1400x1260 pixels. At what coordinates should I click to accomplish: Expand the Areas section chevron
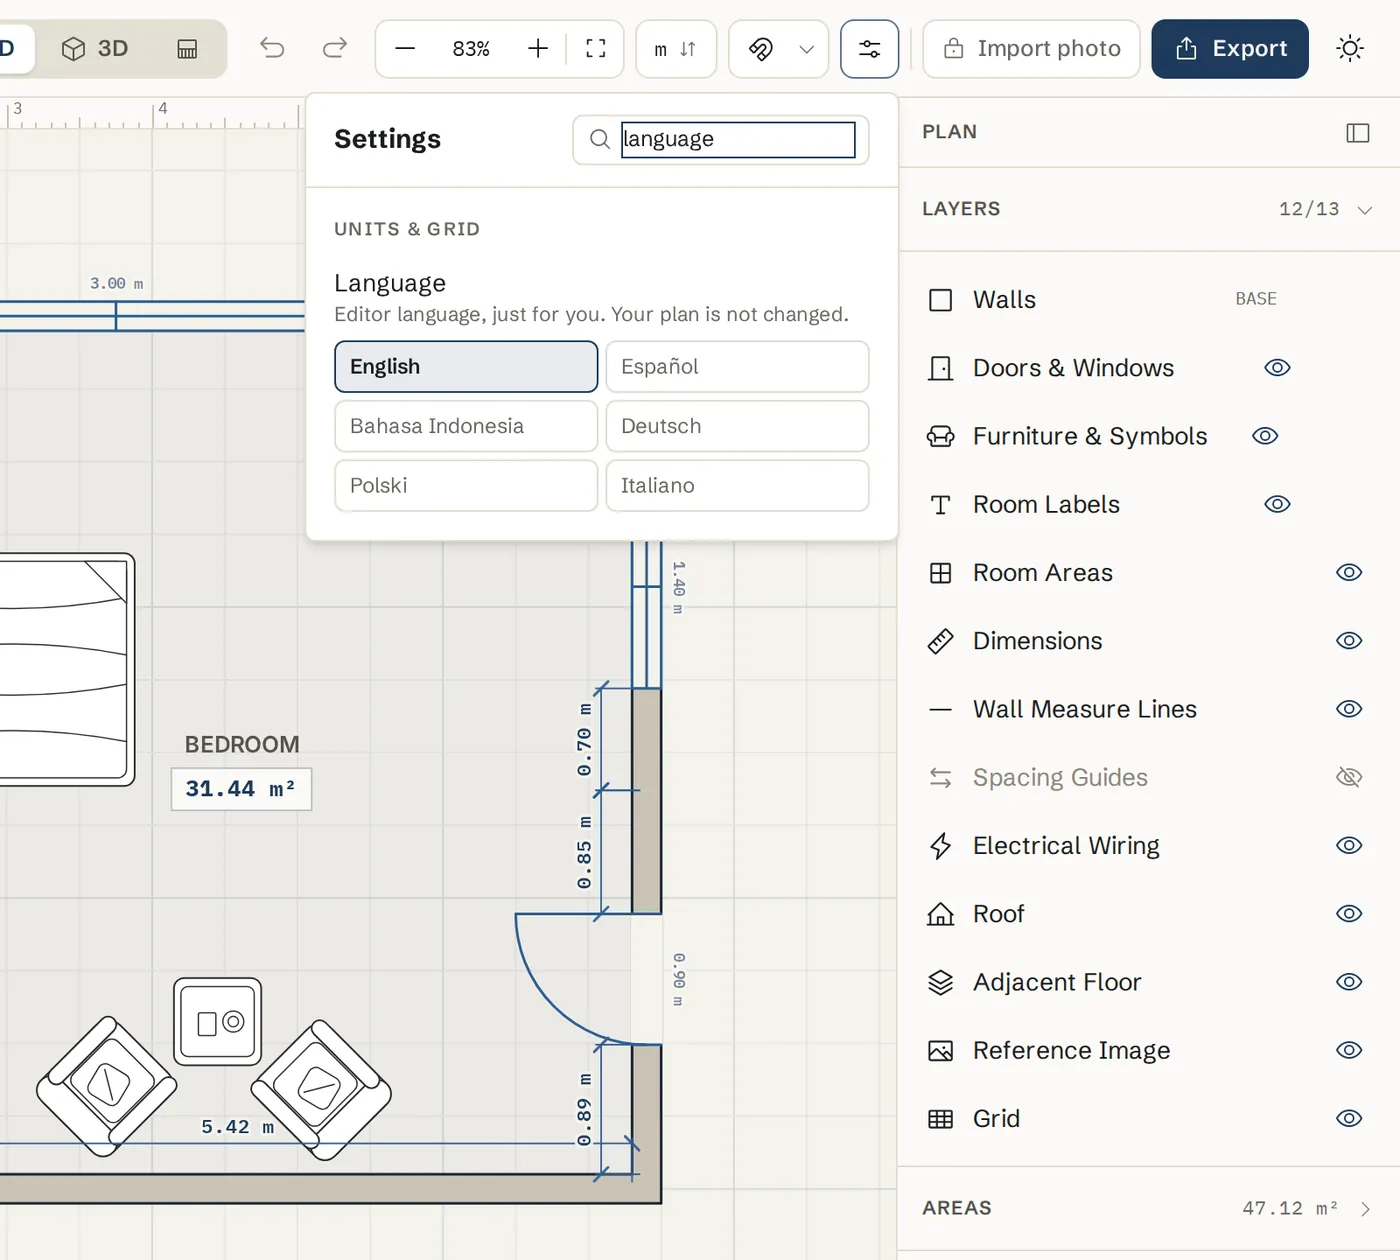coord(1365,1209)
